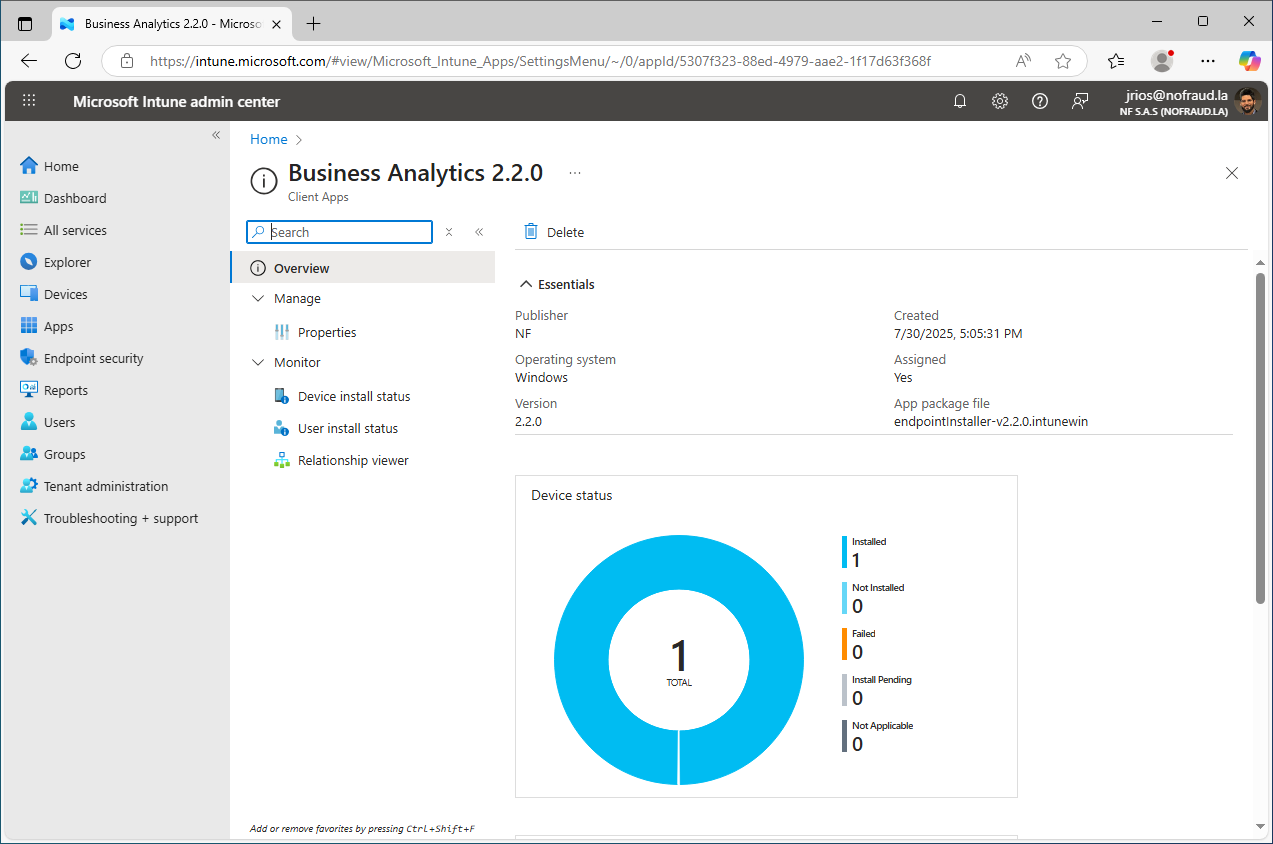
Task: Open the Reports sidebar icon
Action: [28, 390]
